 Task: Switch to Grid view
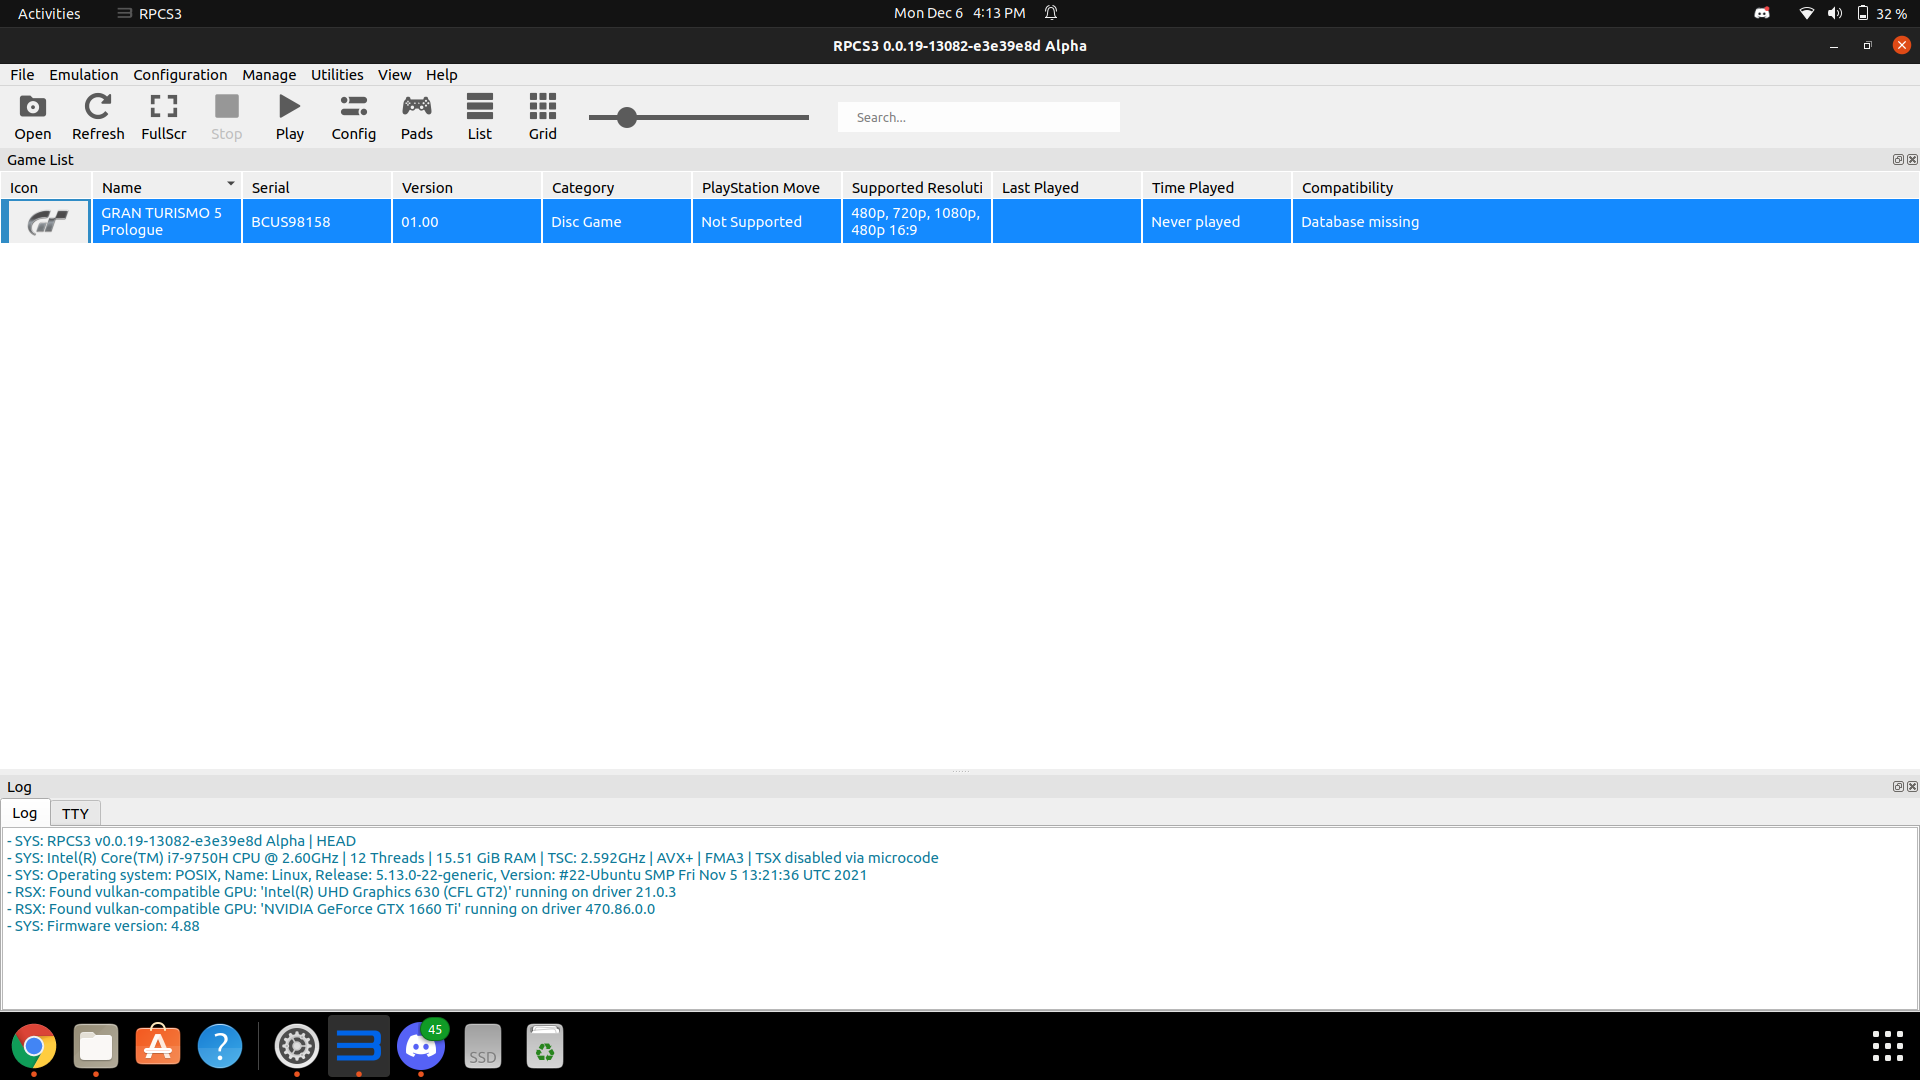coord(542,115)
